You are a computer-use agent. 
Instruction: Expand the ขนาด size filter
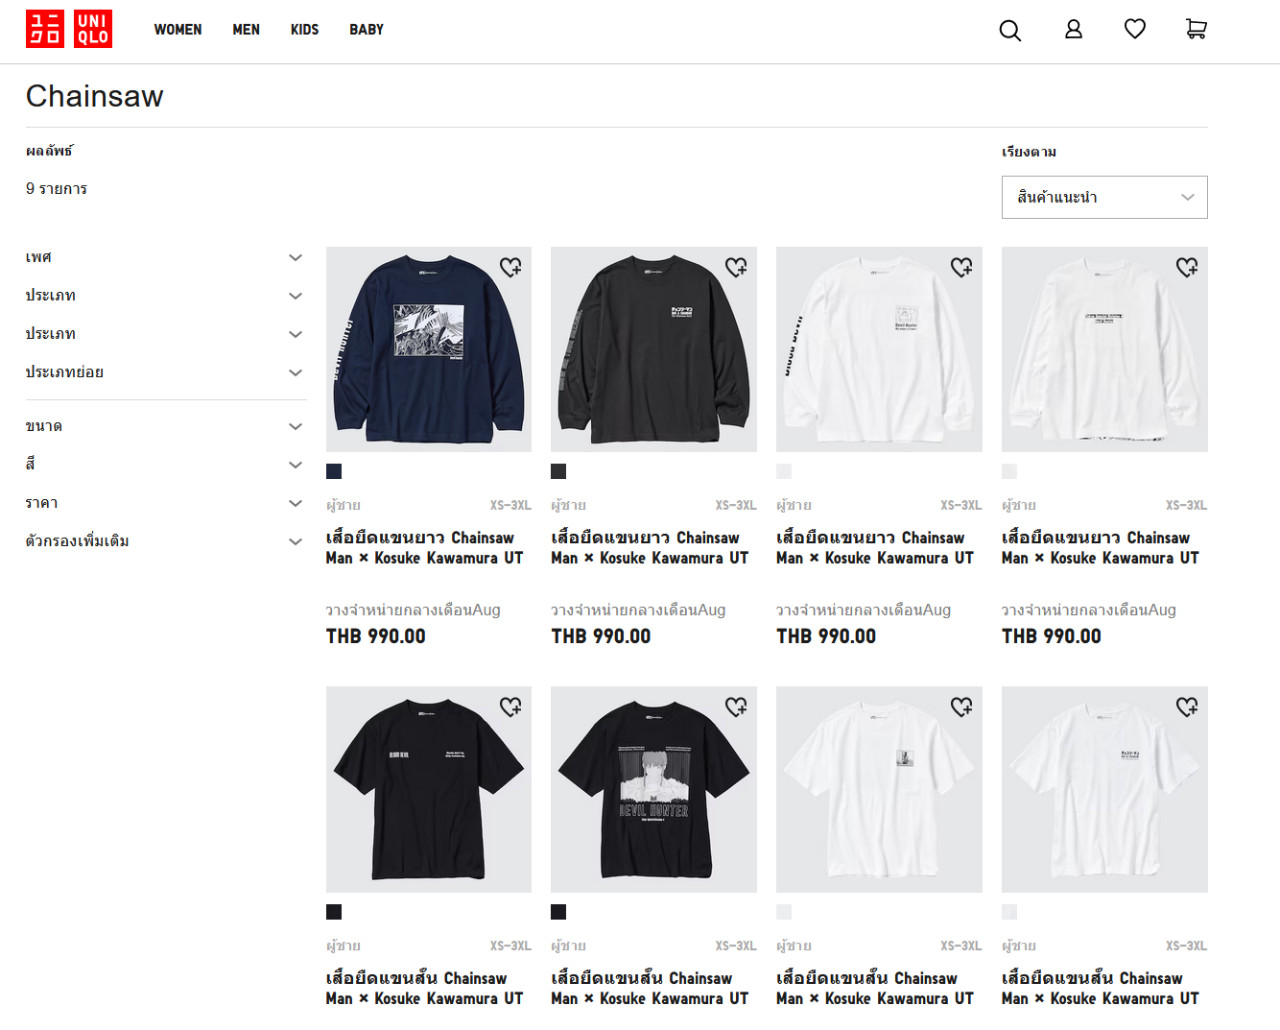coord(165,426)
